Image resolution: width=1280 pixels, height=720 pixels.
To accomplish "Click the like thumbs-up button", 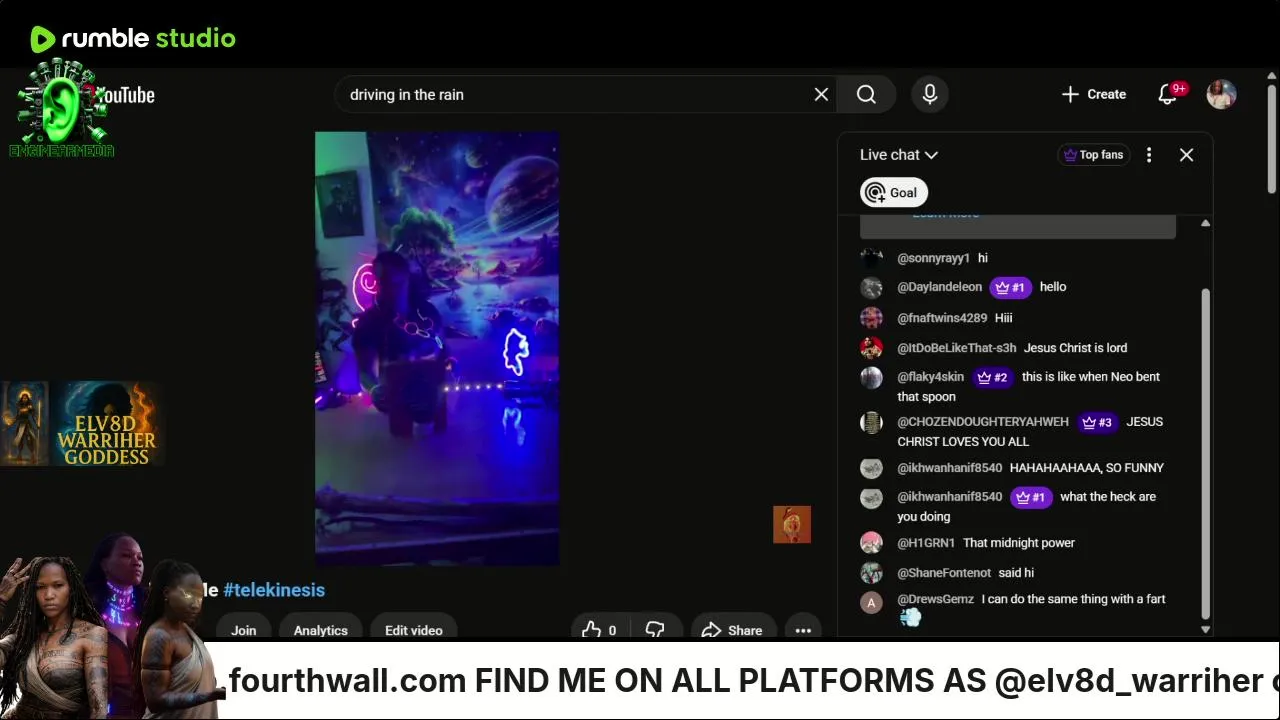I will tap(599, 630).
